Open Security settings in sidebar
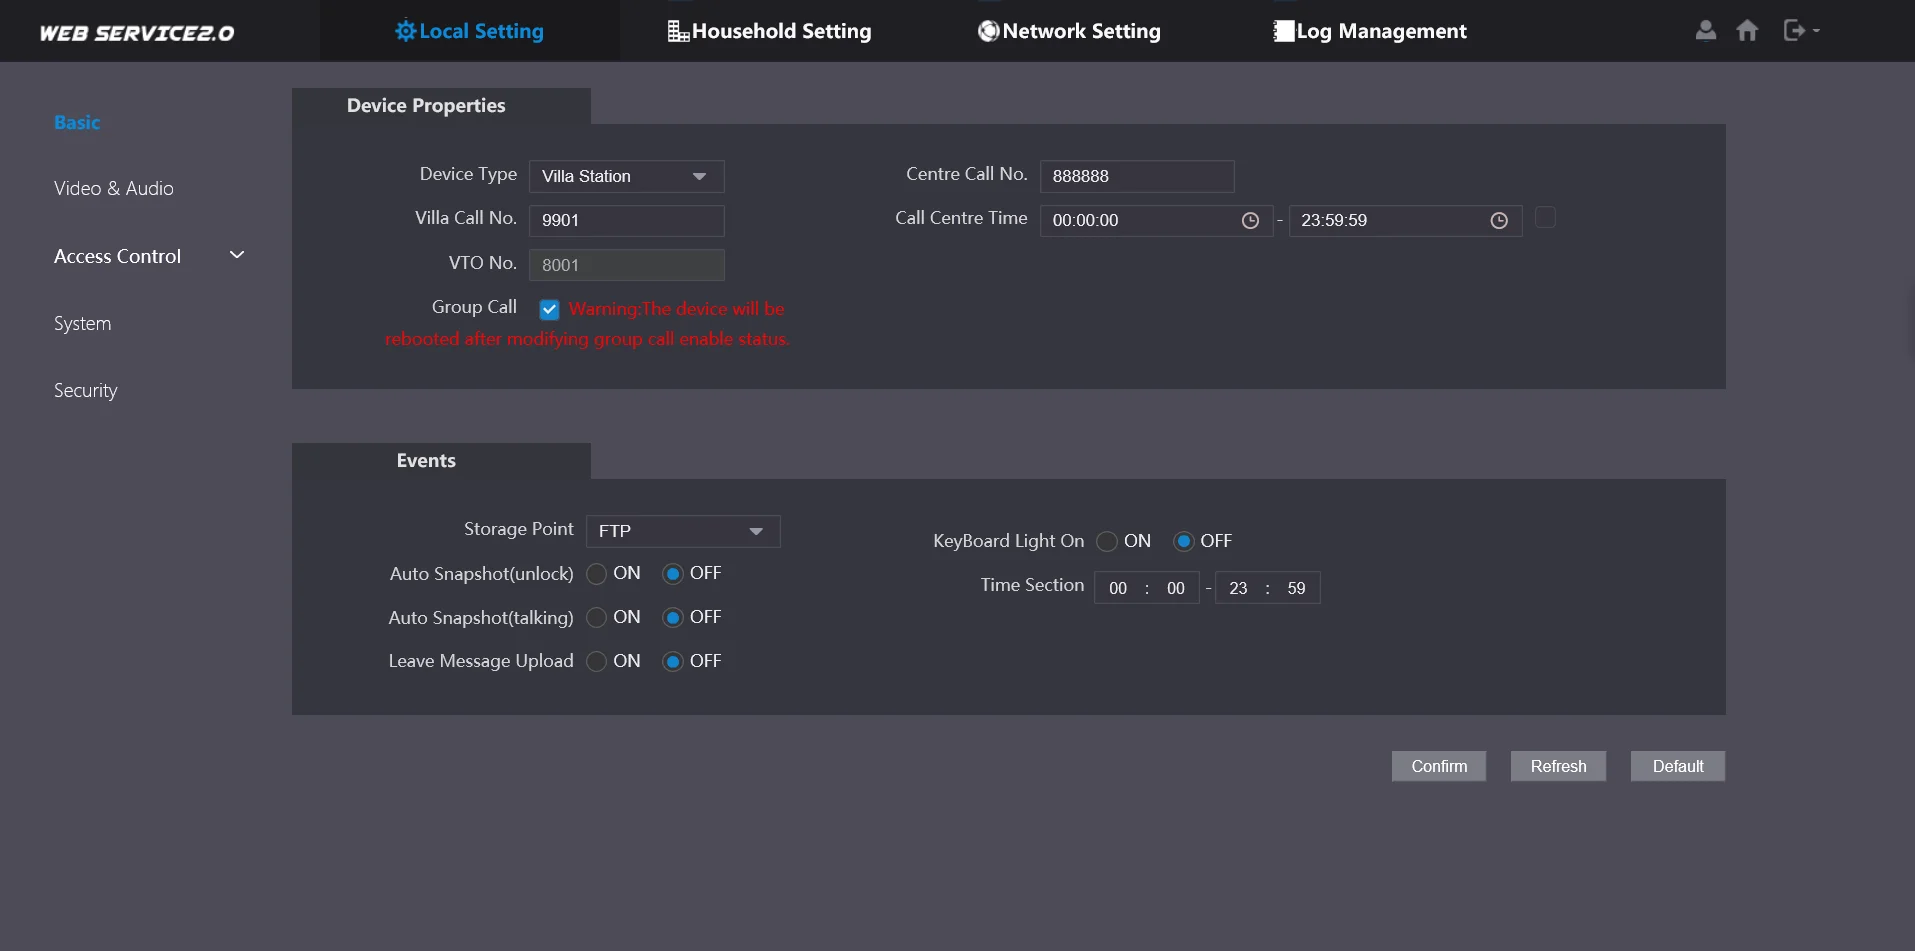 click(x=86, y=391)
